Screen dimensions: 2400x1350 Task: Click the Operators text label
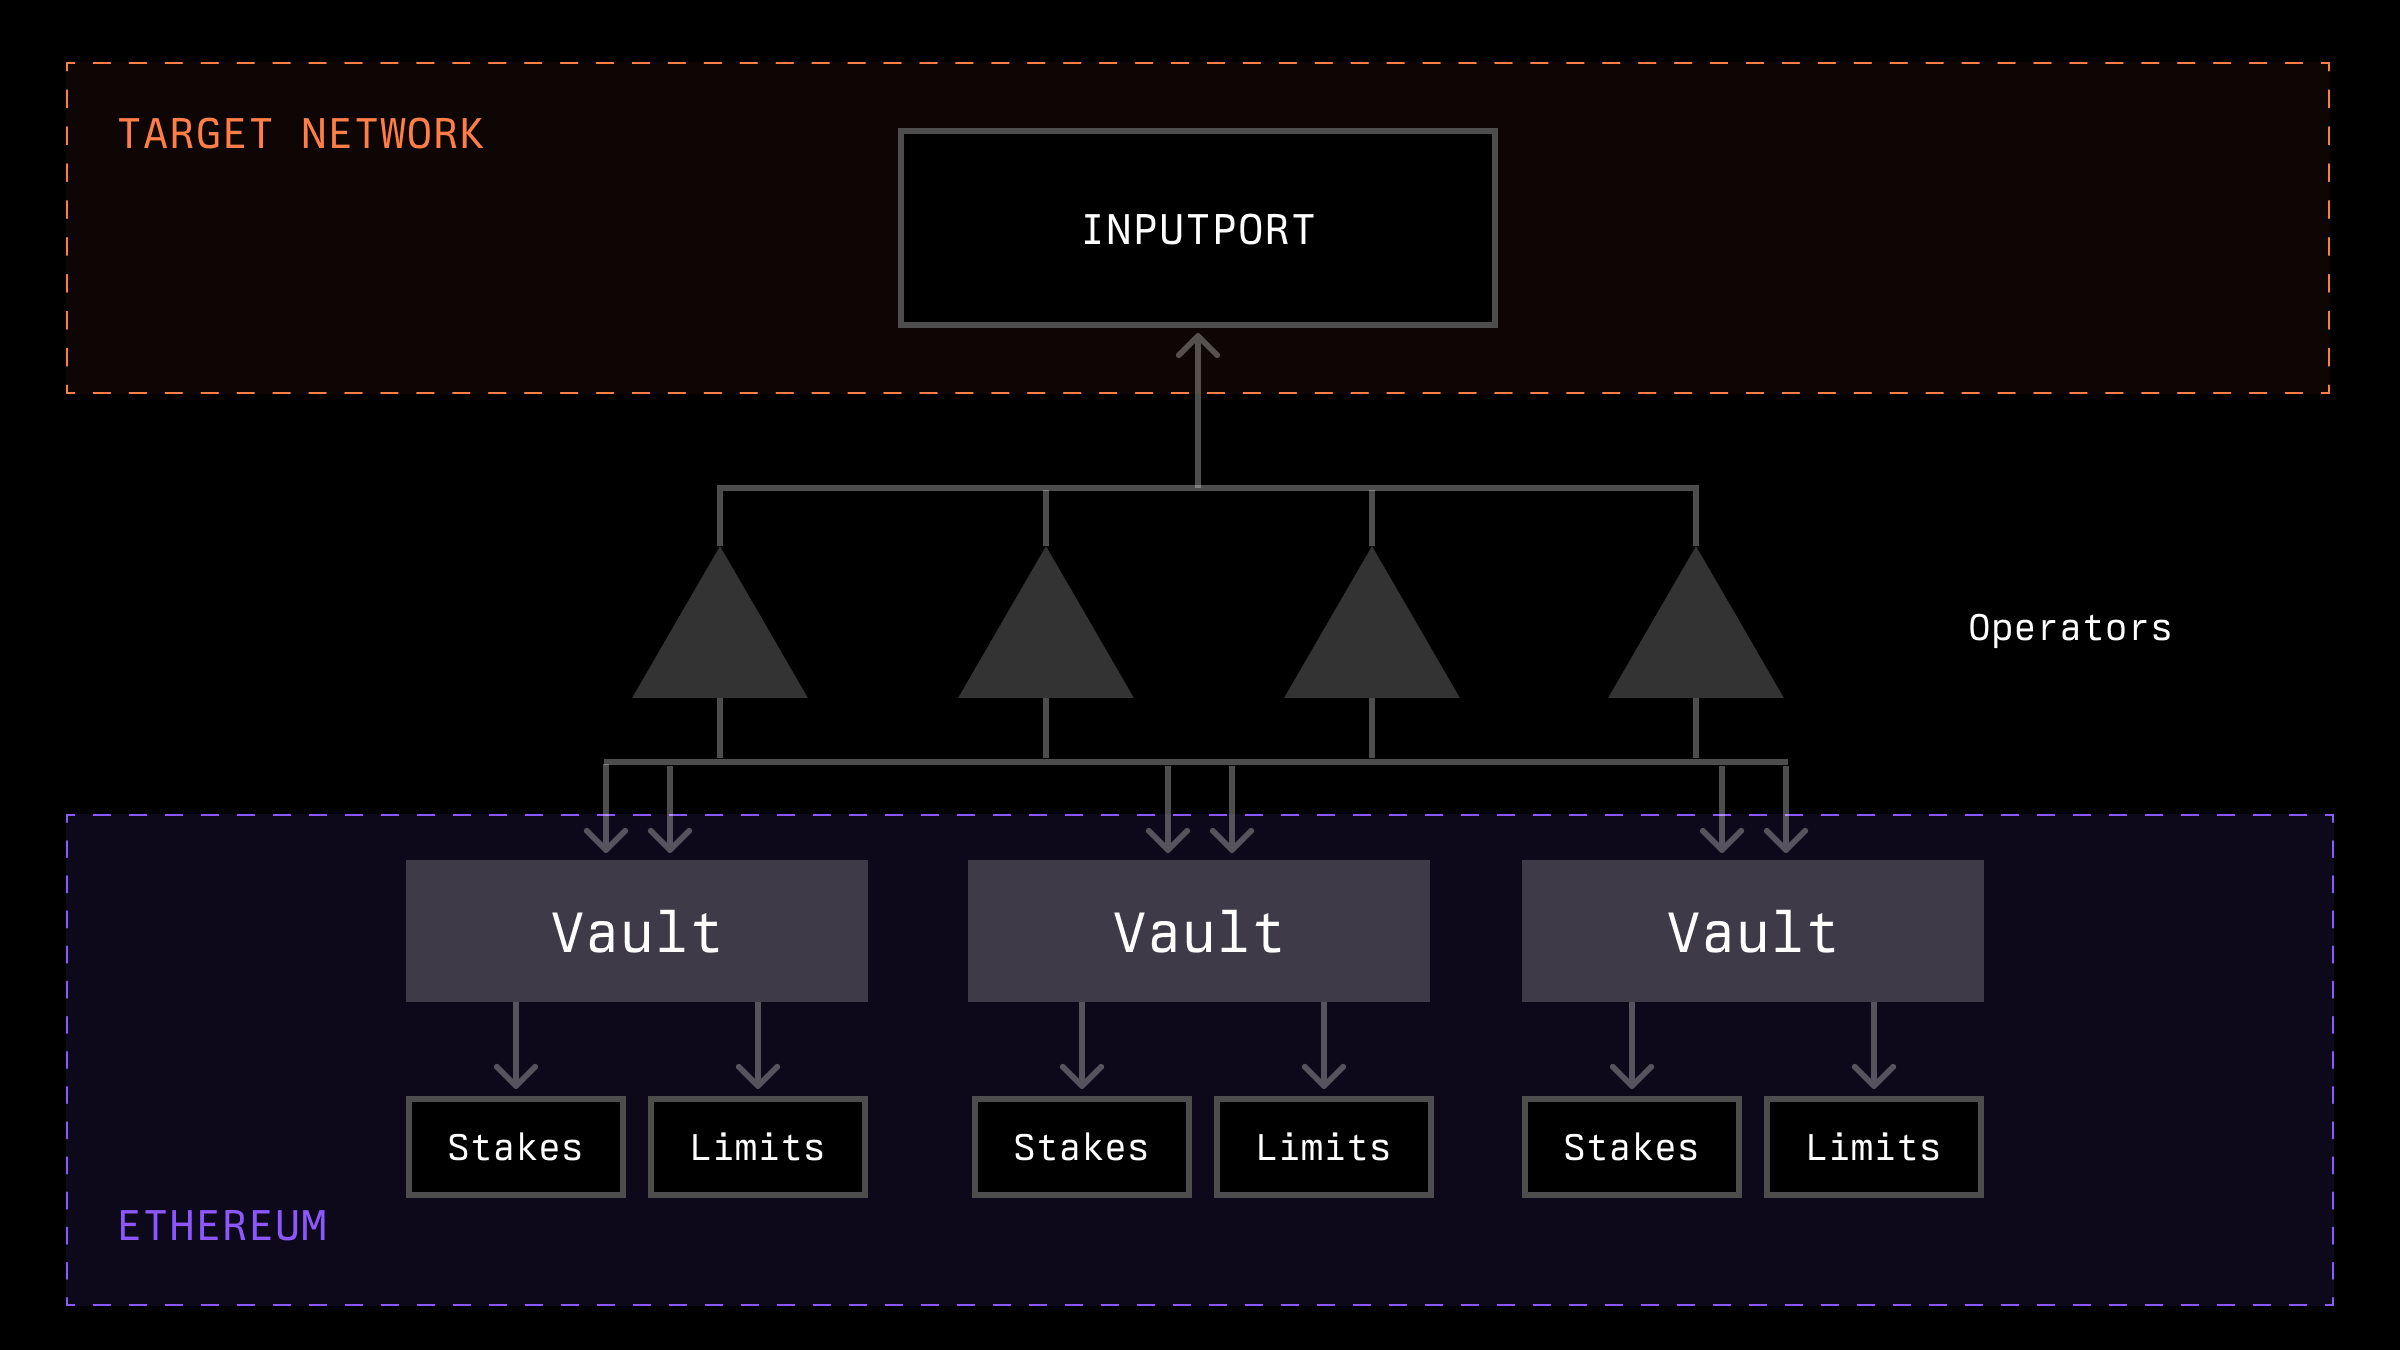pos(2069,628)
